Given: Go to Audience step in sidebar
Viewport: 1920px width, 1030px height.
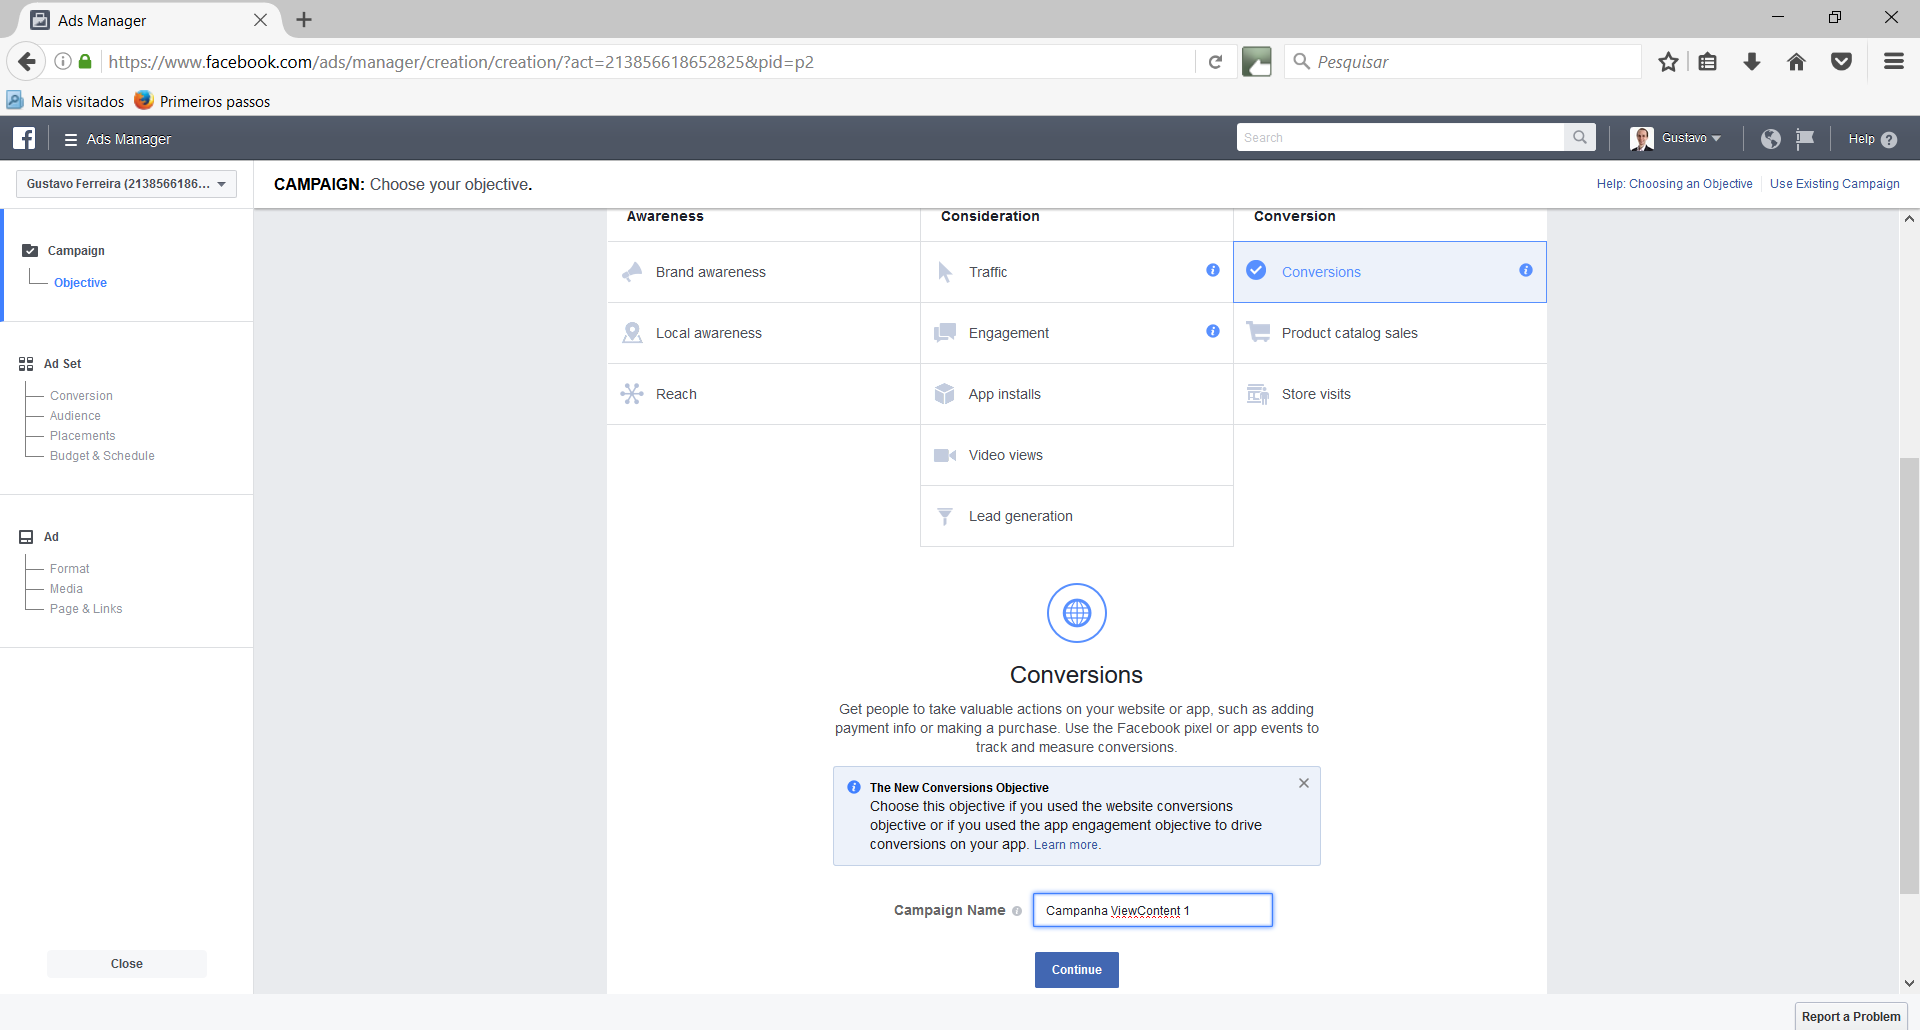Looking at the screenshot, I should tap(75, 416).
